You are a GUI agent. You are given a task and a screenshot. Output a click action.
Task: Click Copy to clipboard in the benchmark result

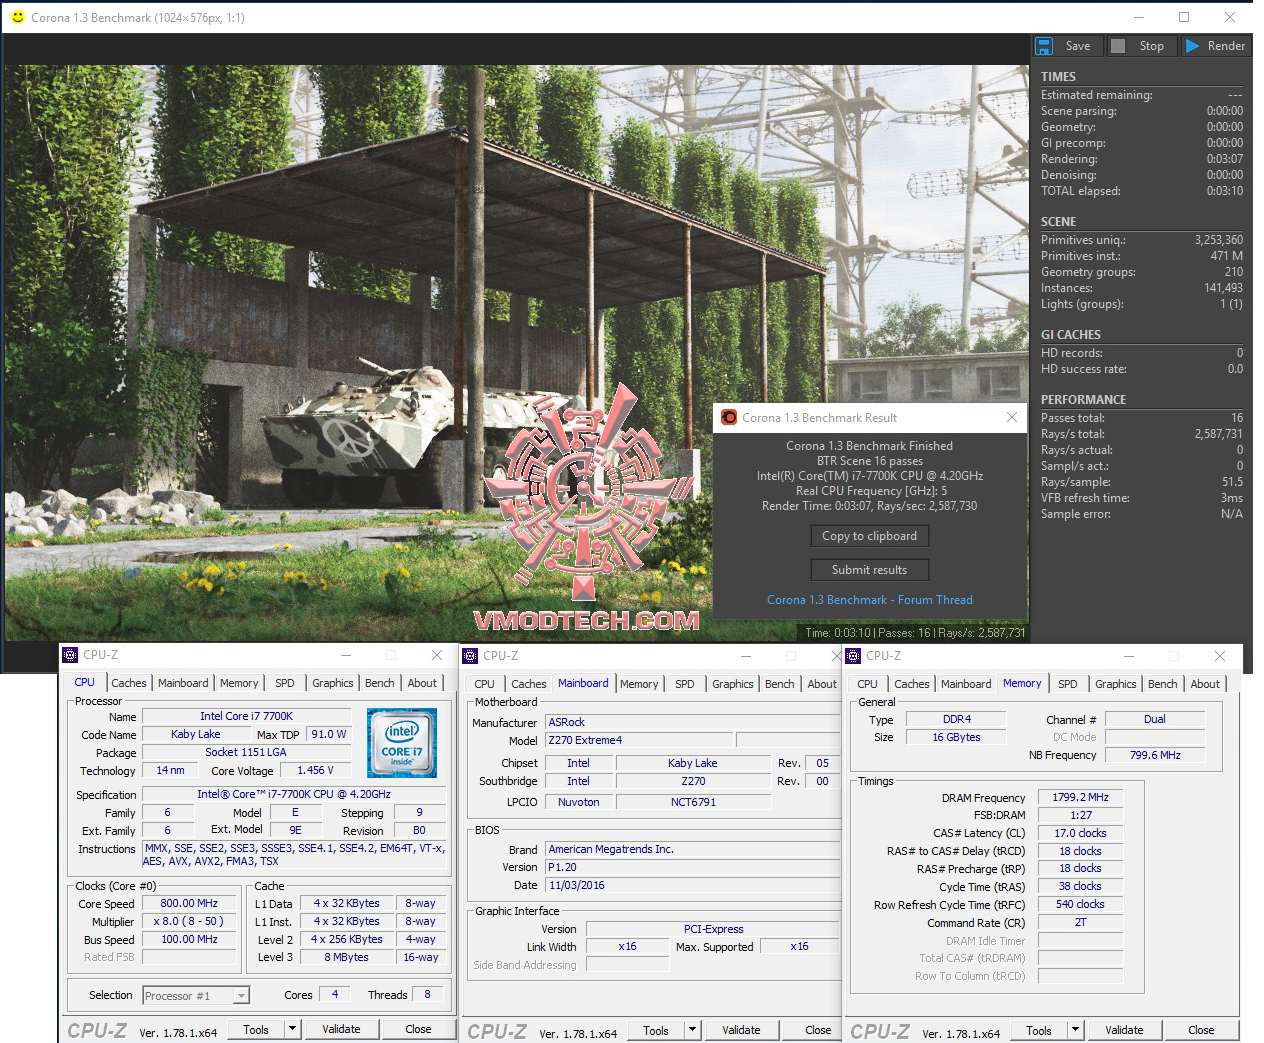869,536
